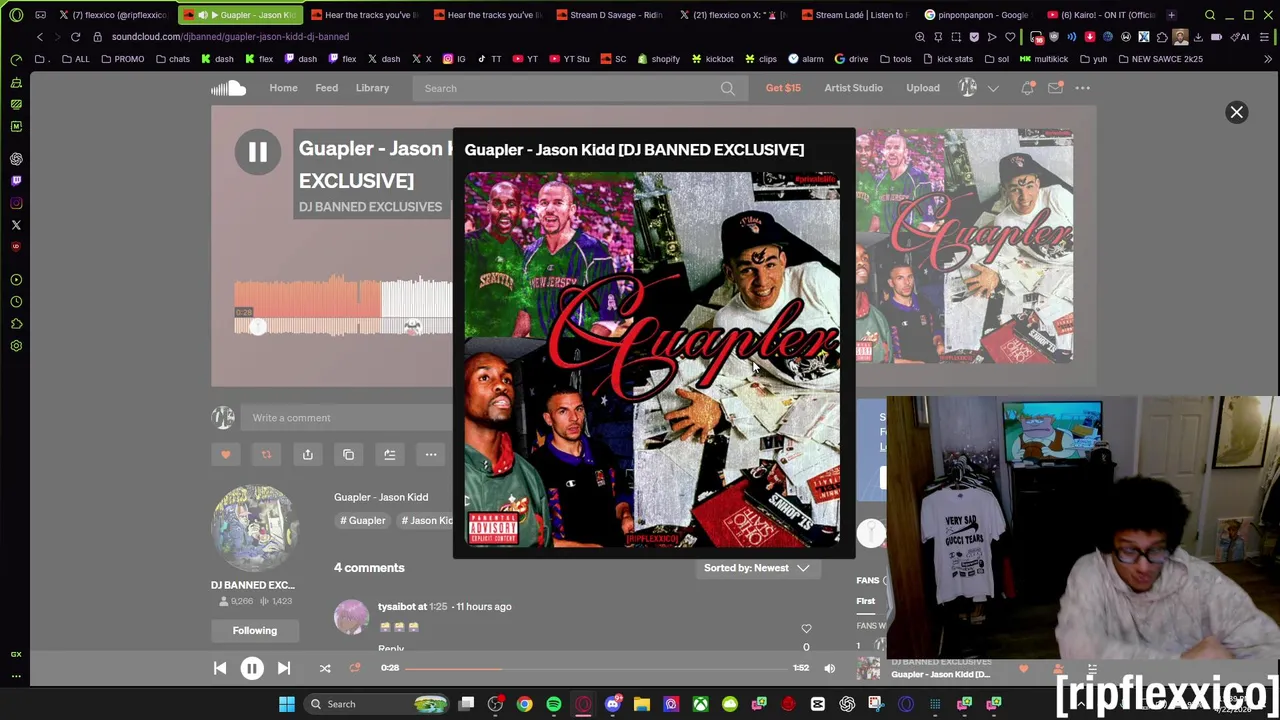The image size is (1280, 720).
Task: Expand the profile avatar dropdown chevron
Action: coord(993,88)
